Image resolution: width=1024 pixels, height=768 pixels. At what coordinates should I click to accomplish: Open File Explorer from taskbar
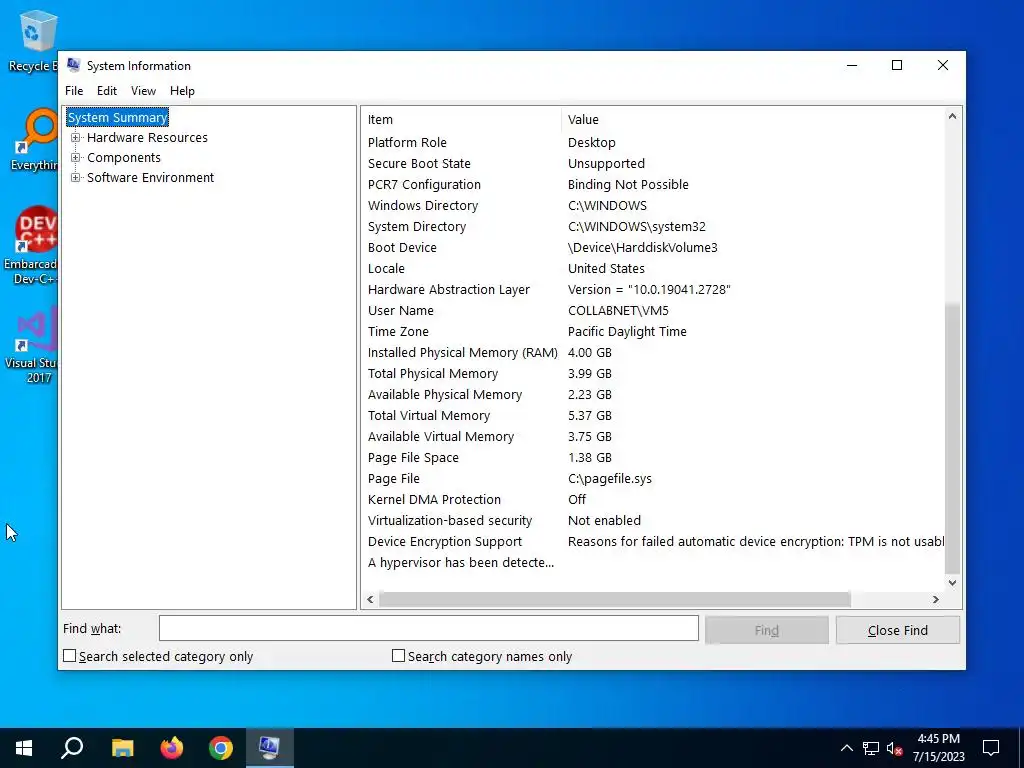point(122,748)
